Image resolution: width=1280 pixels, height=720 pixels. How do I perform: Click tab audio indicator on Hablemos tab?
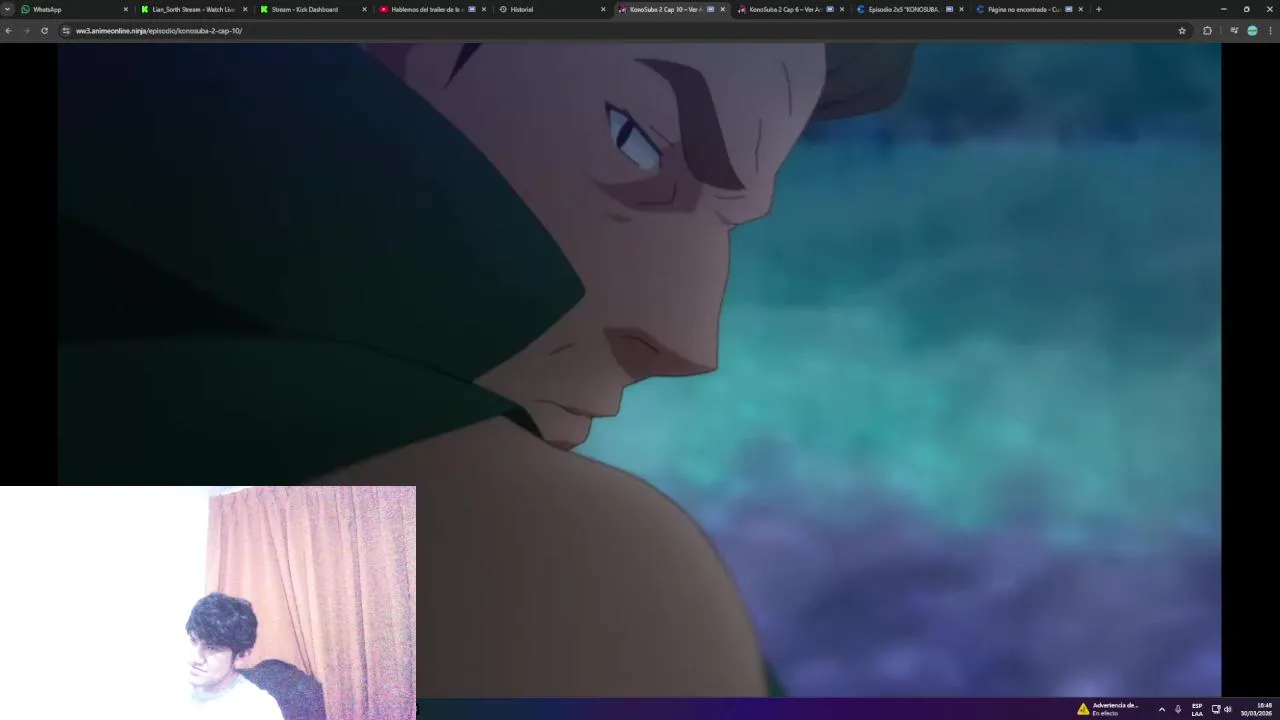472,9
